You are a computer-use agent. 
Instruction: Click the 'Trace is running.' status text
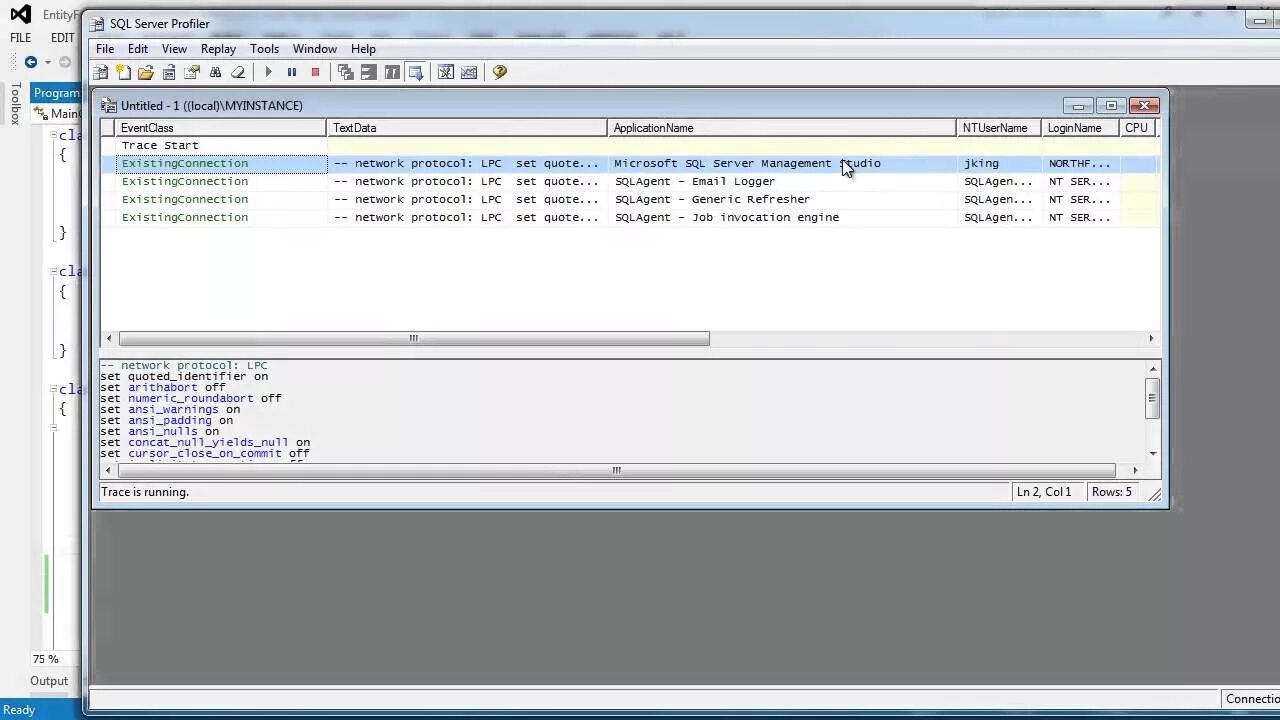click(145, 492)
